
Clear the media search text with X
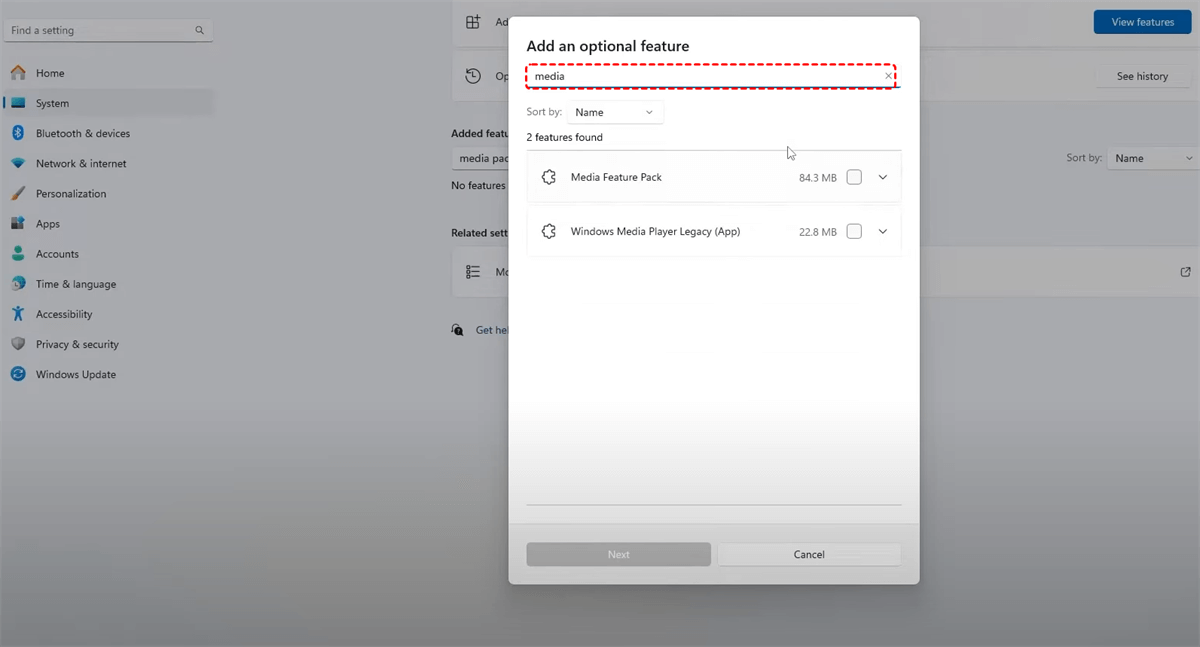(888, 76)
